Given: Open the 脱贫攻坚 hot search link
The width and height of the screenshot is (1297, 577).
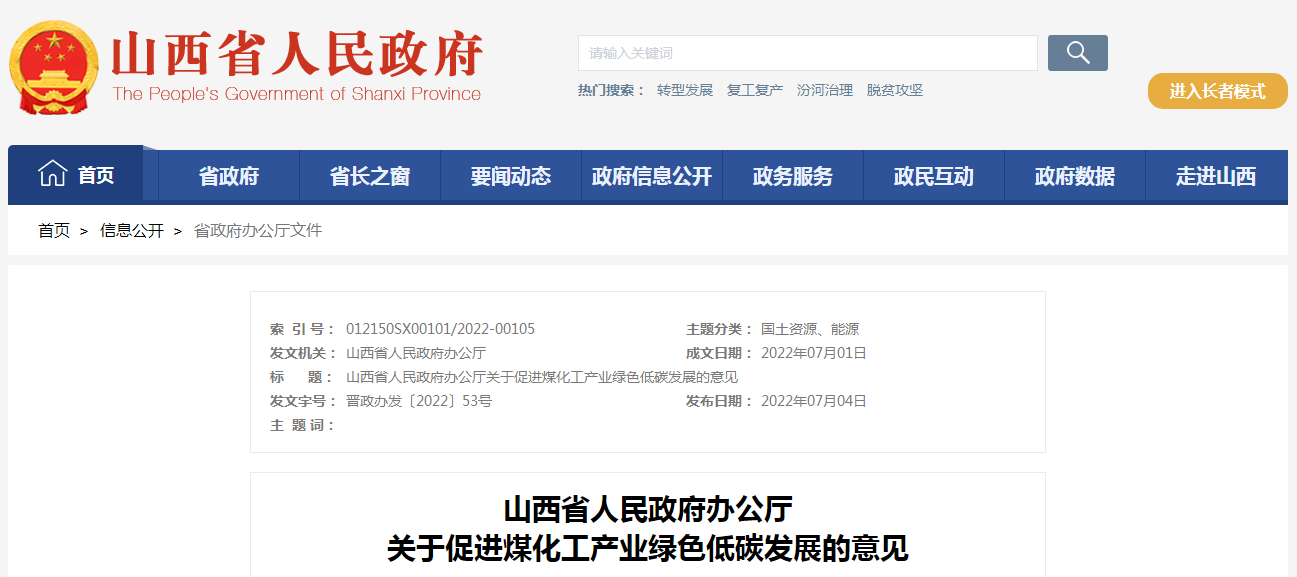Looking at the screenshot, I should (x=897, y=90).
